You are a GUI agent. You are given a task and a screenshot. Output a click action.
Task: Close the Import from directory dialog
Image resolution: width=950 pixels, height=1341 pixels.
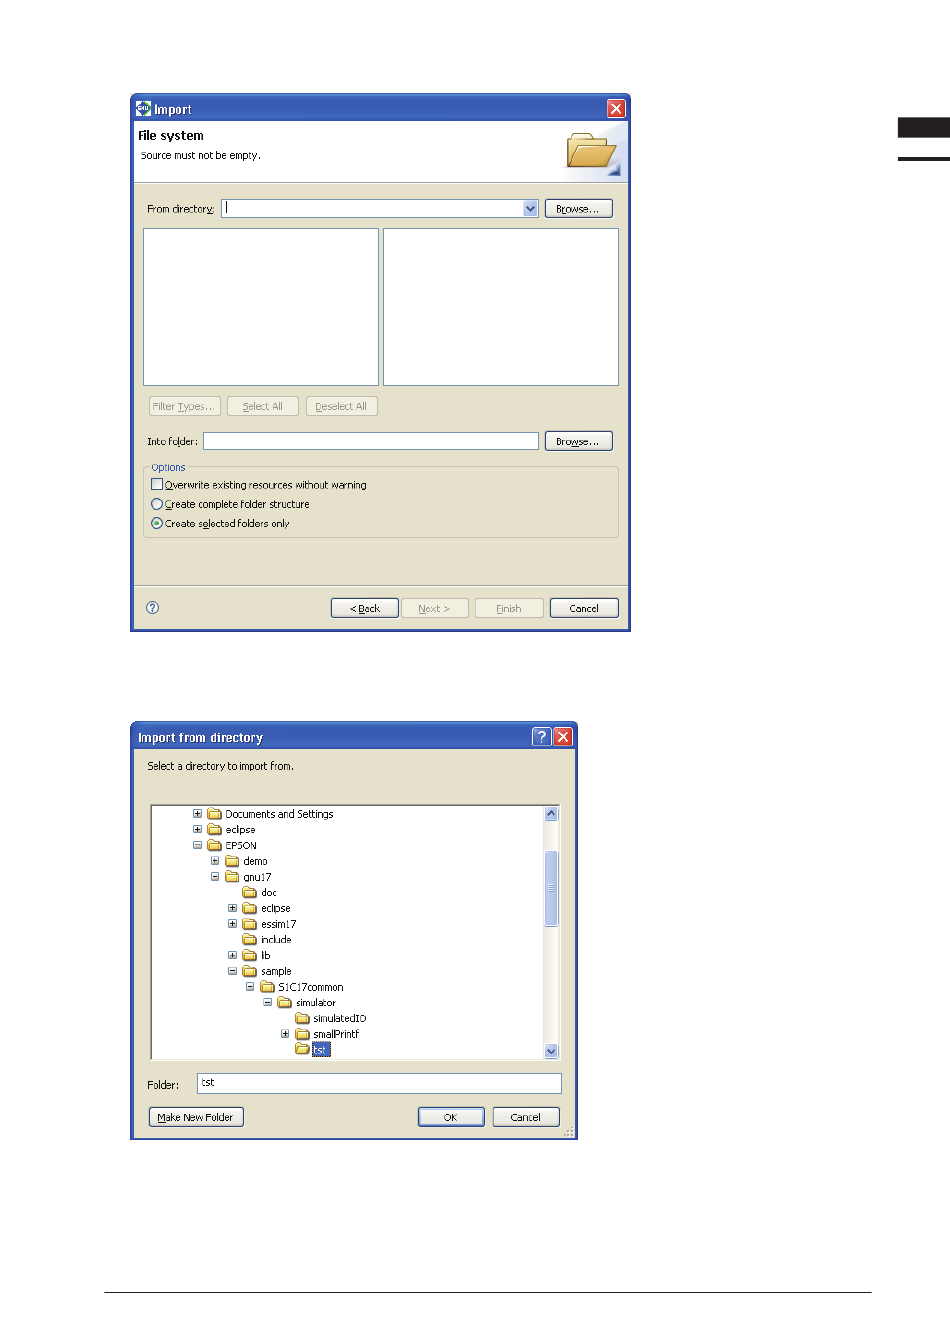(x=563, y=736)
